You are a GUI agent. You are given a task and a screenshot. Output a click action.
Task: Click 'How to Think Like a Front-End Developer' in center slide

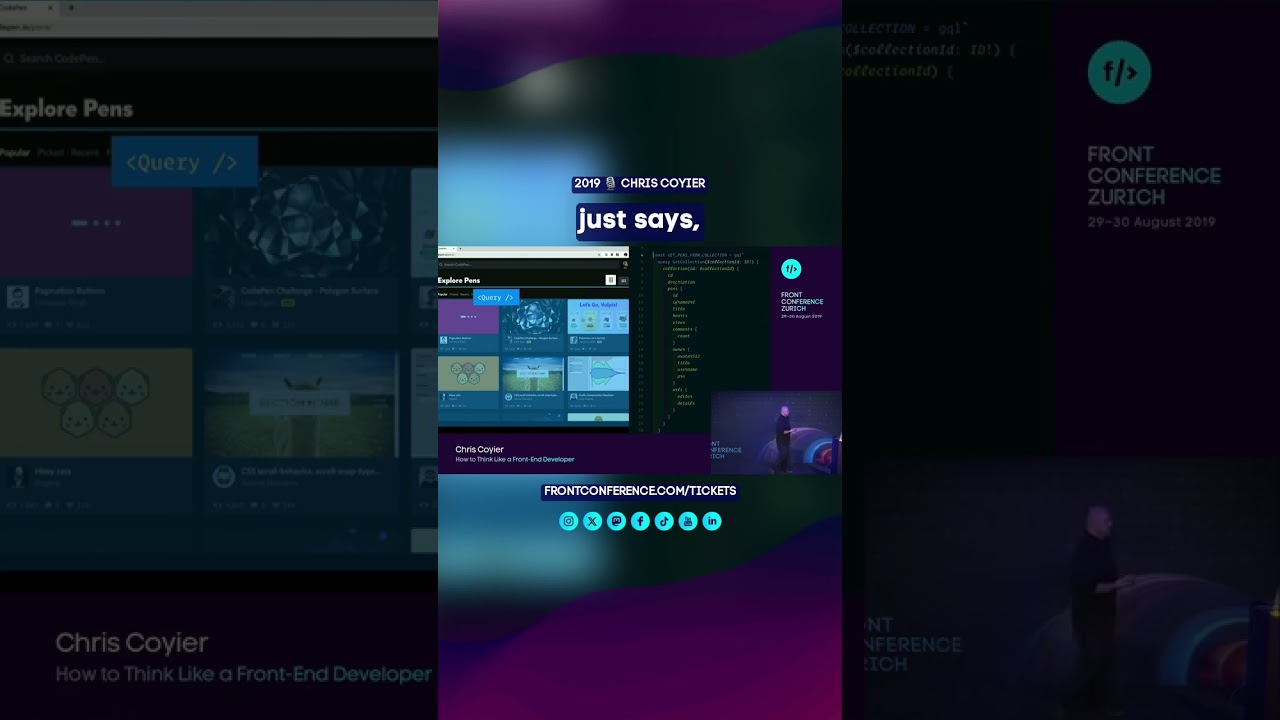(515, 460)
